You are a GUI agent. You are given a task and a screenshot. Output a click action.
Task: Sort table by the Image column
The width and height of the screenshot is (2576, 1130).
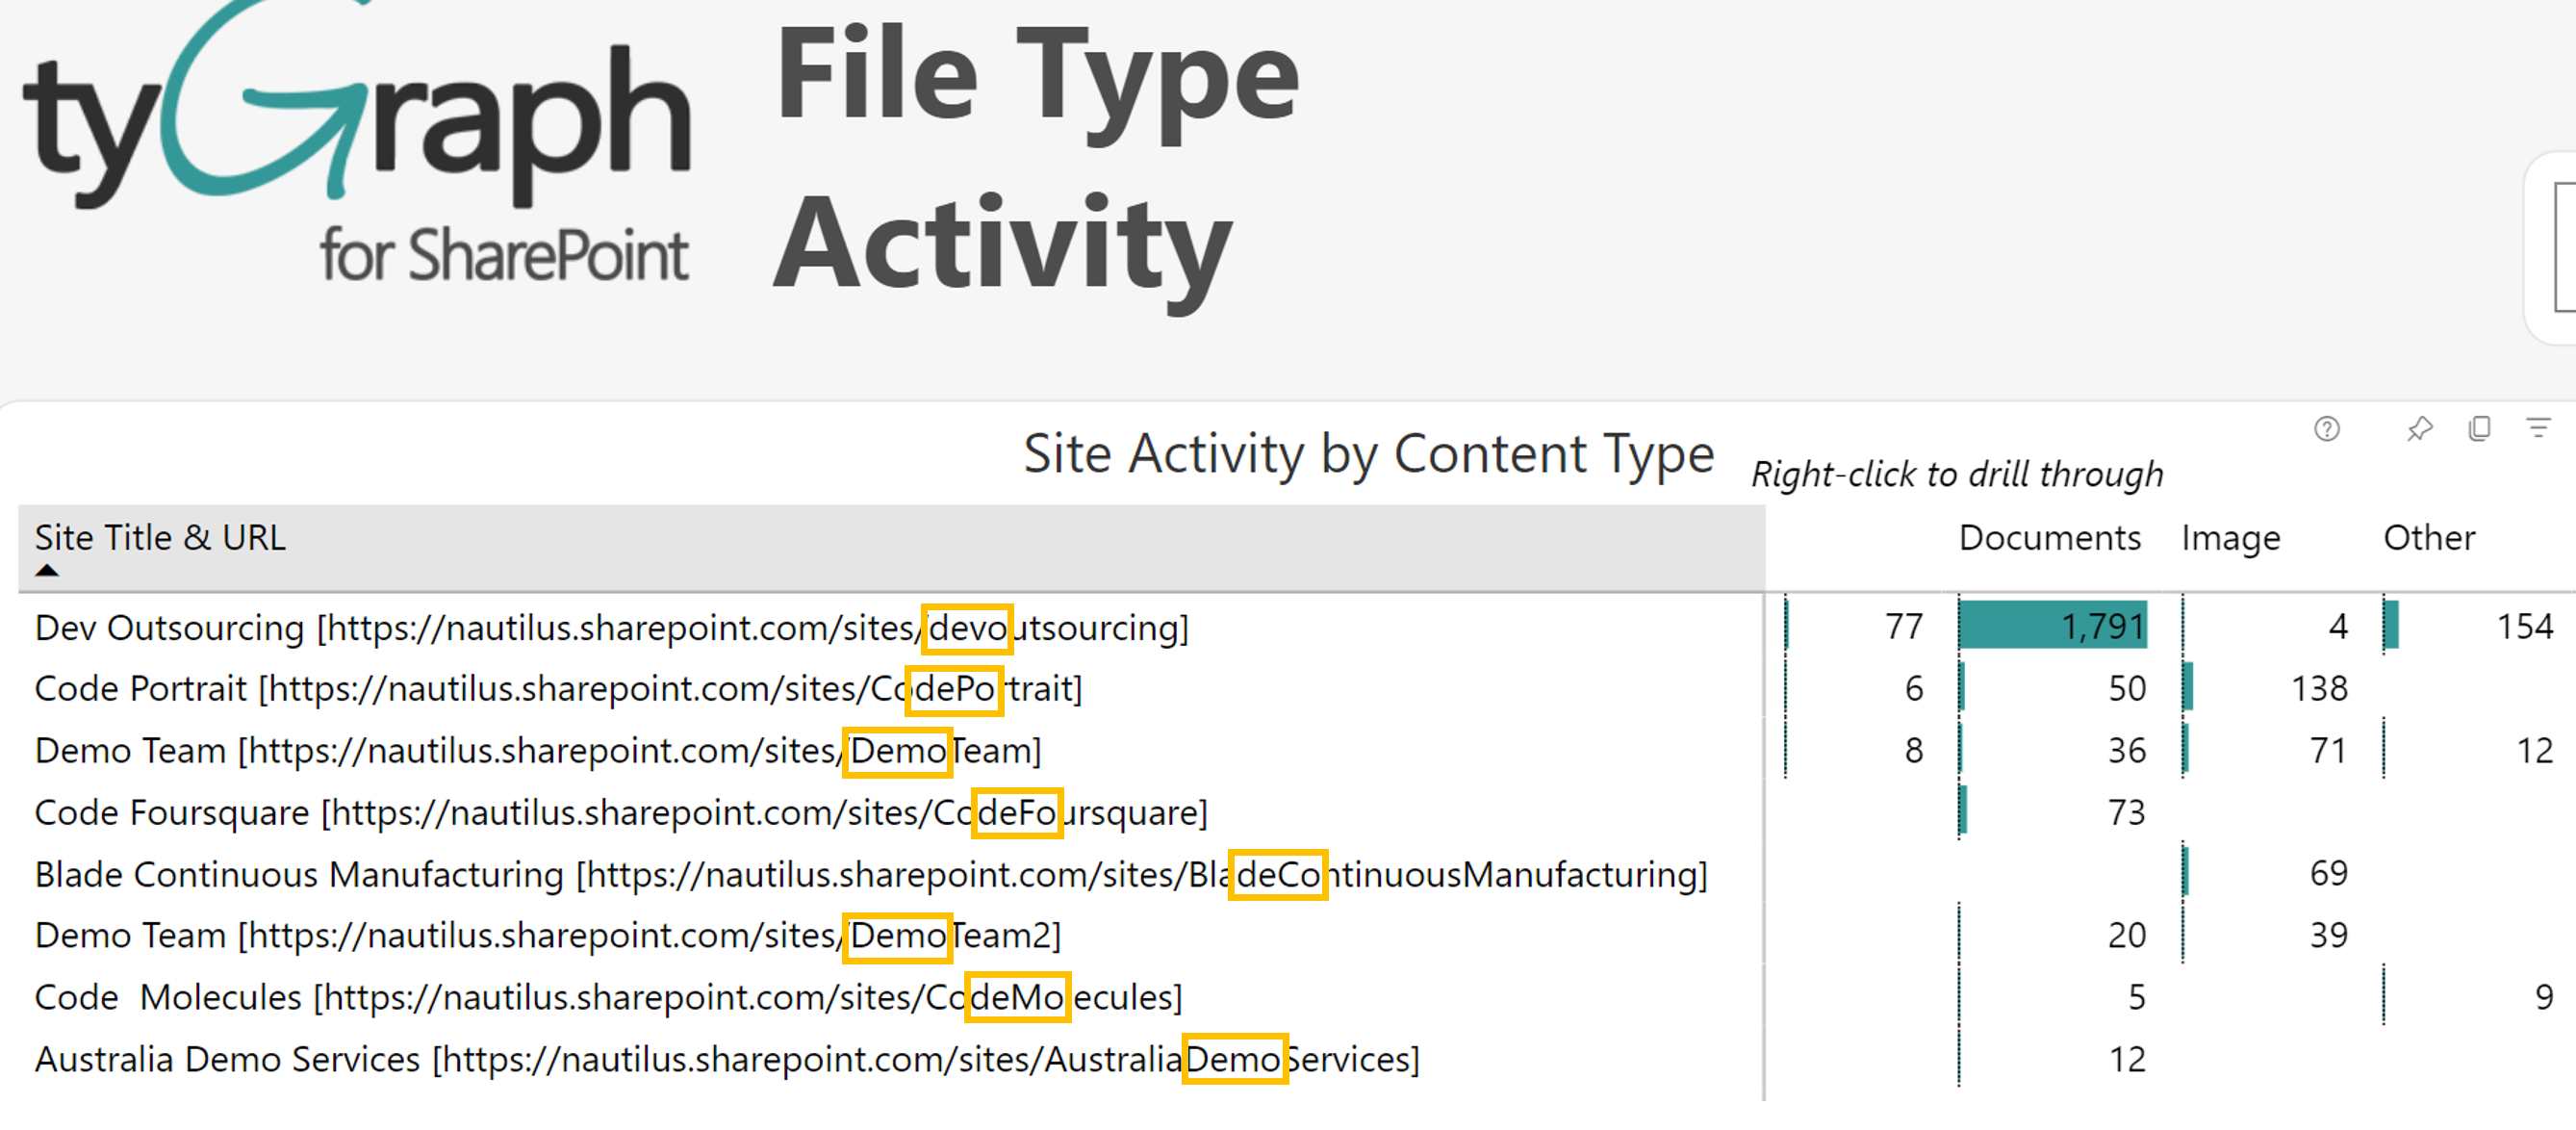tap(2230, 538)
